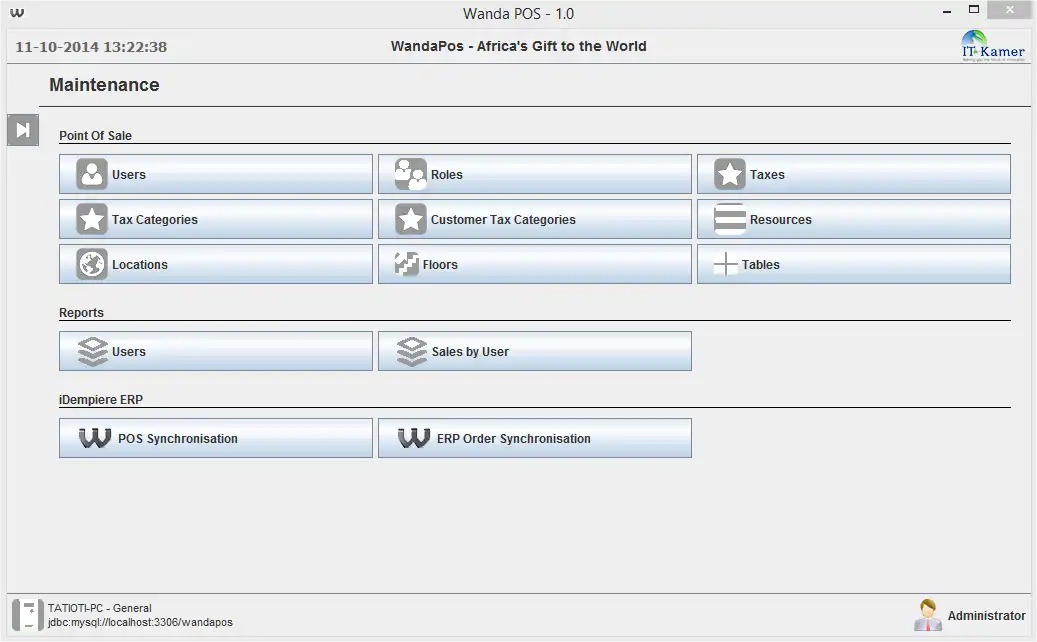This screenshot has height=642, width=1037.
Task: Start POS Synchronisation
Action: coord(216,438)
